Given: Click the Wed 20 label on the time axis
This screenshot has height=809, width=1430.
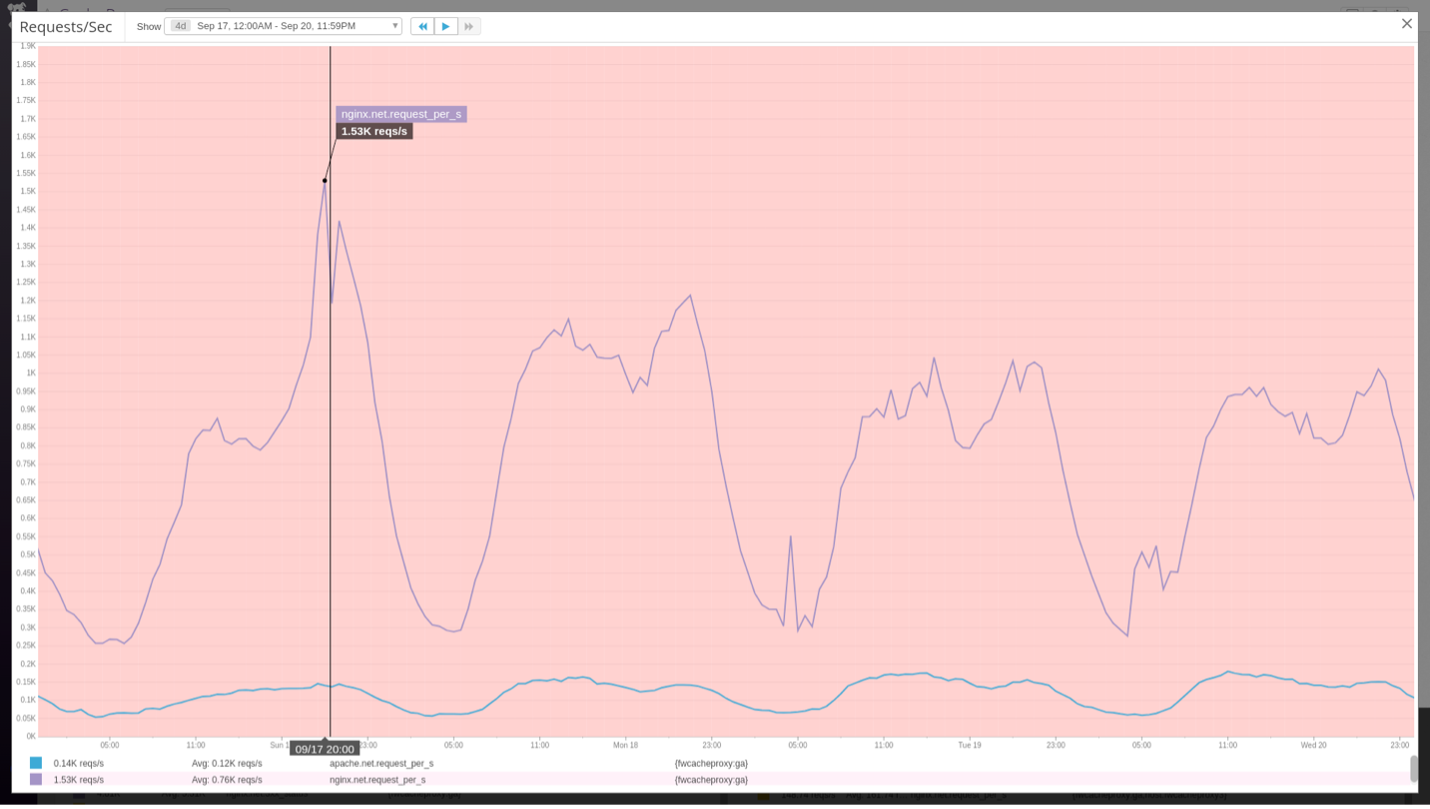Looking at the screenshot, I should coord(1313,745).
